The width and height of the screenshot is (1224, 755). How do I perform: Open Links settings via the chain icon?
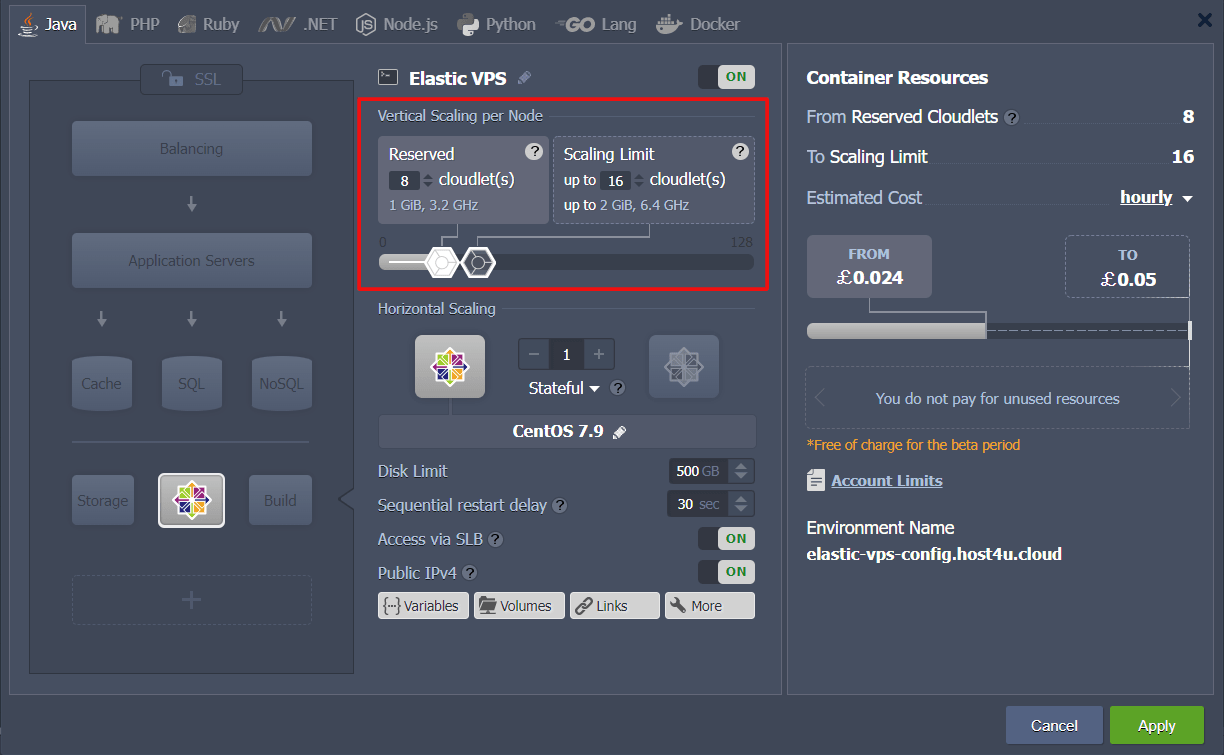(x=614, y=605)
